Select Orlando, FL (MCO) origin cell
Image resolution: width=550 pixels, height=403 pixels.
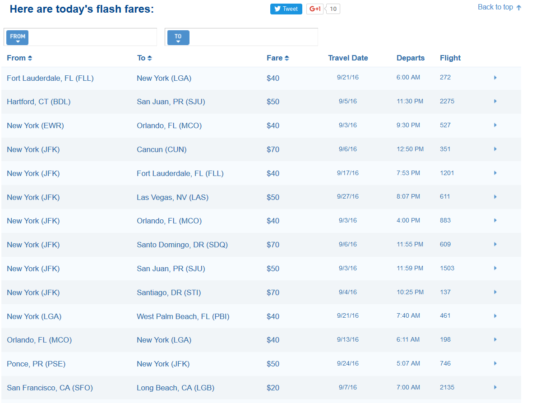[39, 340]
